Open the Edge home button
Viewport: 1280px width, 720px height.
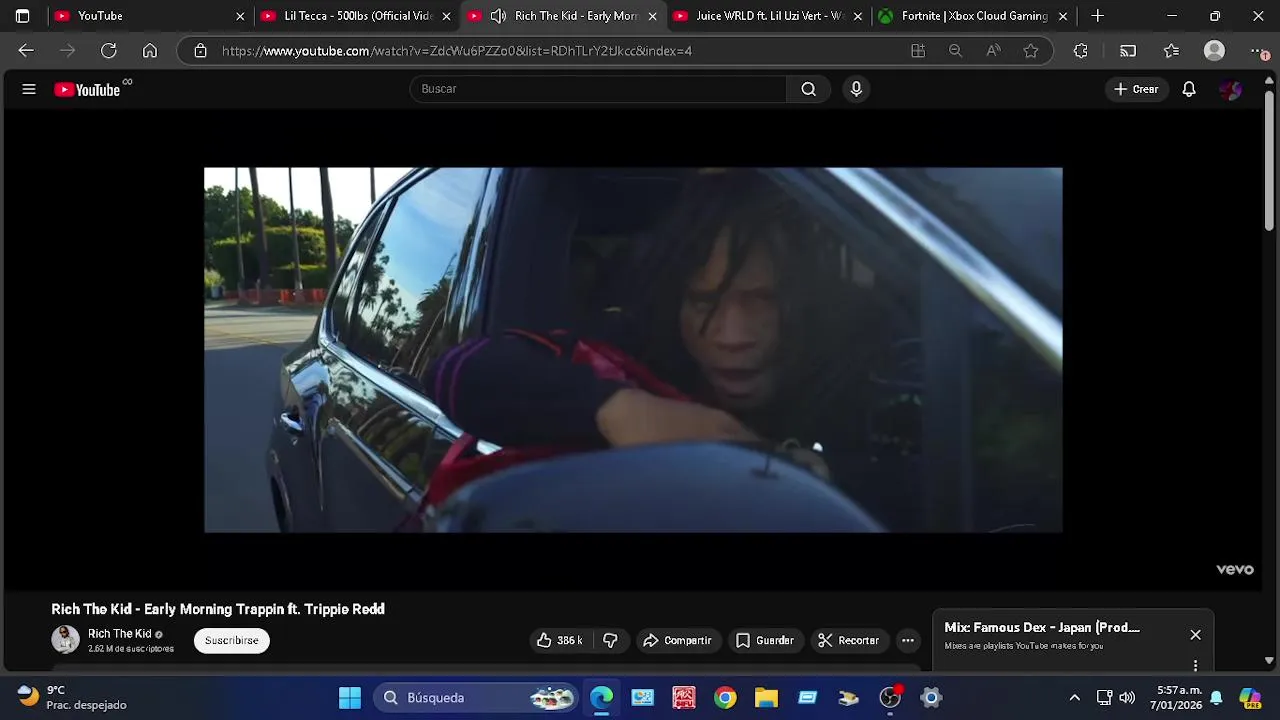tap(150, 51)
